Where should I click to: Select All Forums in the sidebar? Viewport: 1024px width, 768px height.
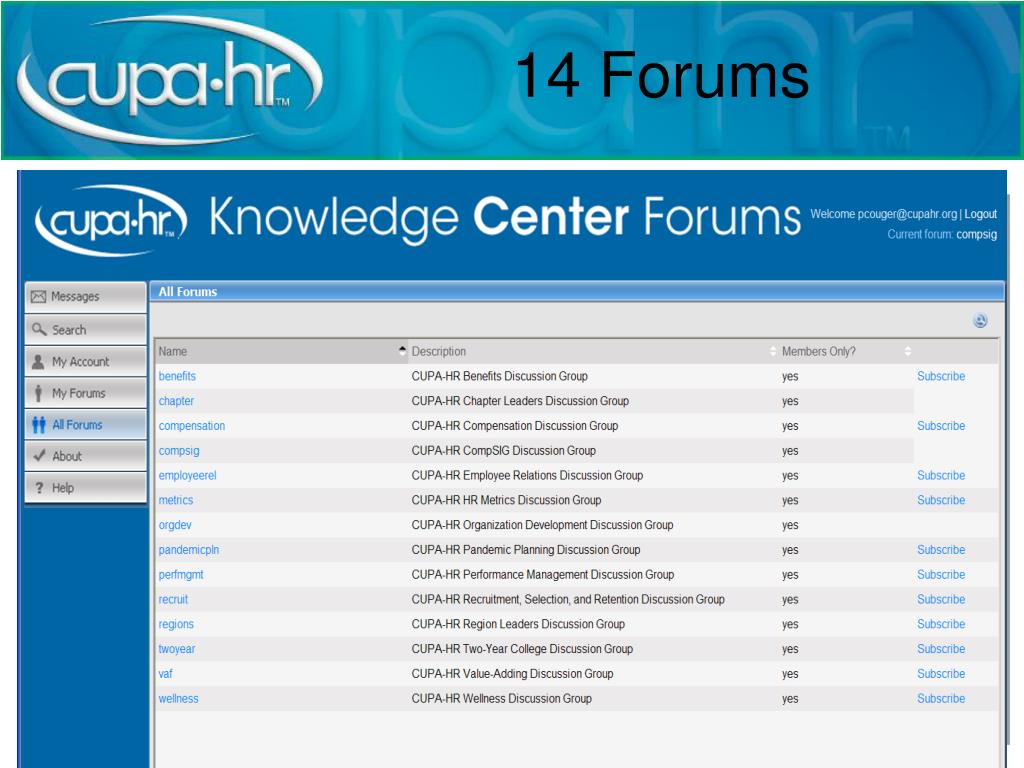click(86, 424)
